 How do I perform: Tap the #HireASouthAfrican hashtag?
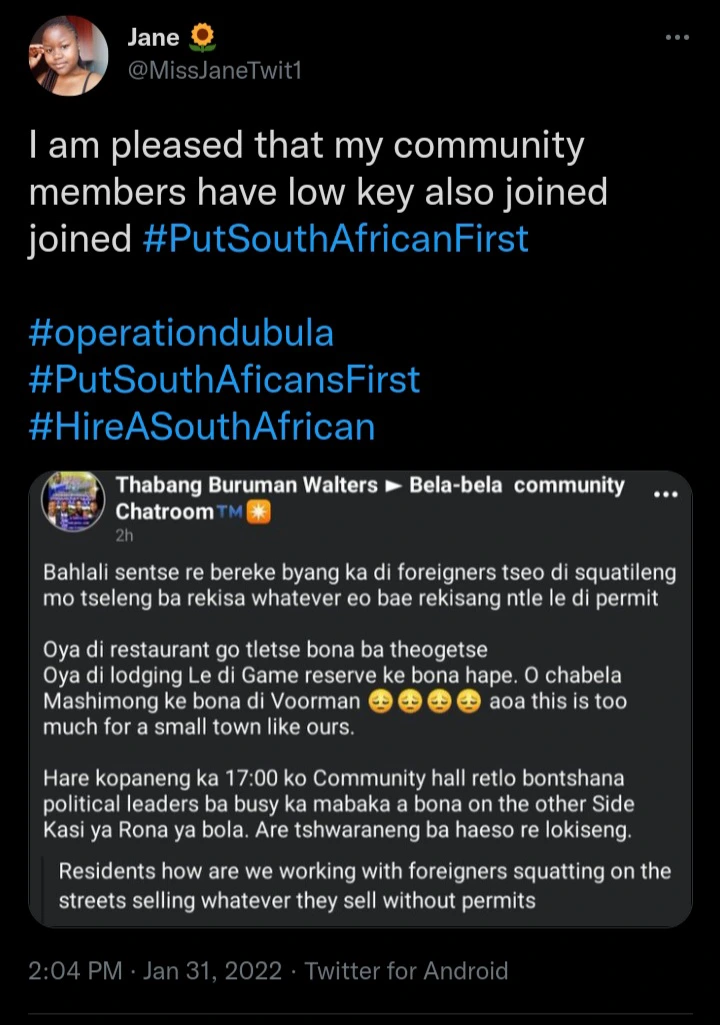coord(202,426)
